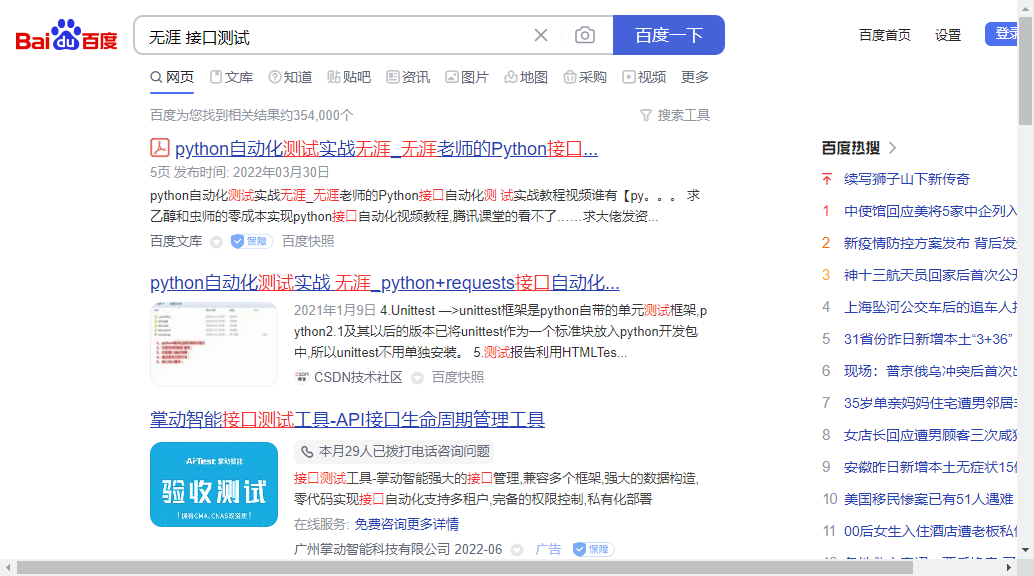Expand dropdown arrow next to CSDN技术社区
1034x576 pixels.
pos(417,378)
